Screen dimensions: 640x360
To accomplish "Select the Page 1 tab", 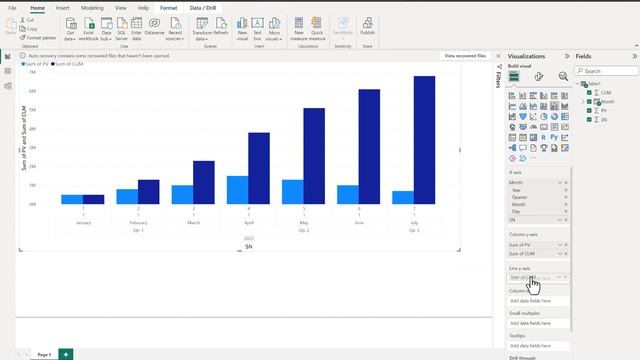I will [x=44, y=355].
